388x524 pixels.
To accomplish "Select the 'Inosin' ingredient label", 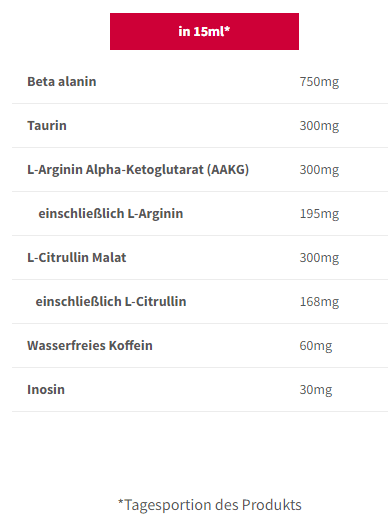I will click(46, 390).
